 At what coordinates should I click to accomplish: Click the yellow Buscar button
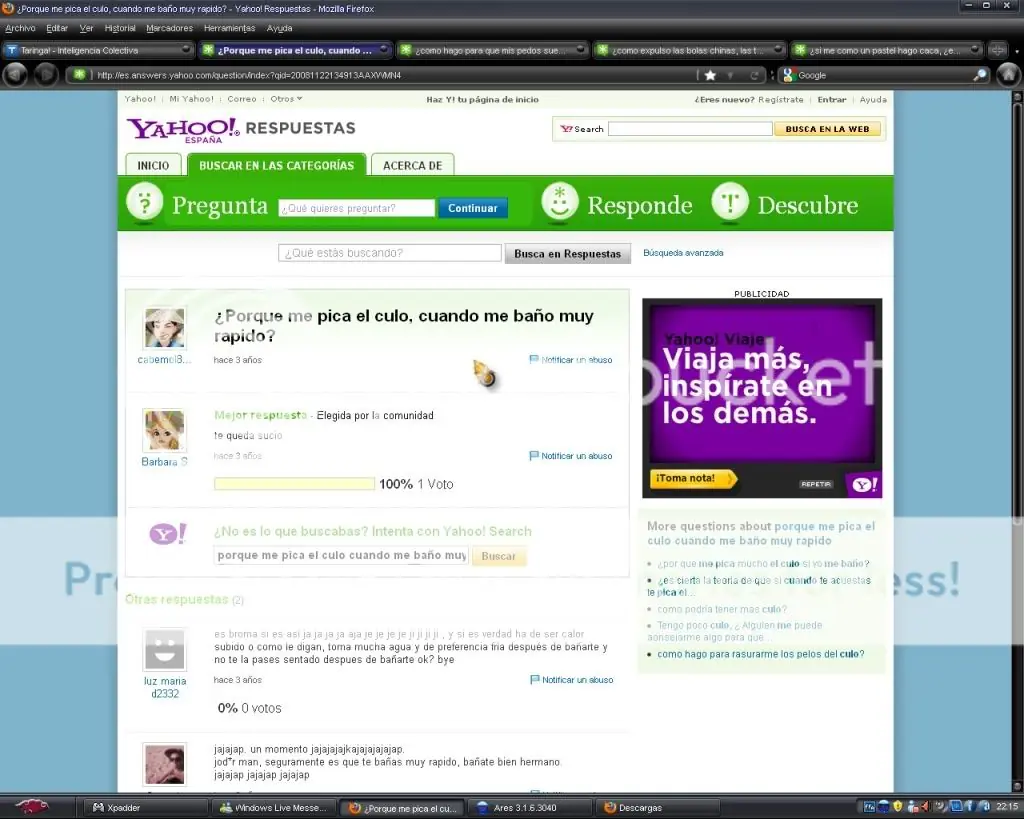pos(498,556)
